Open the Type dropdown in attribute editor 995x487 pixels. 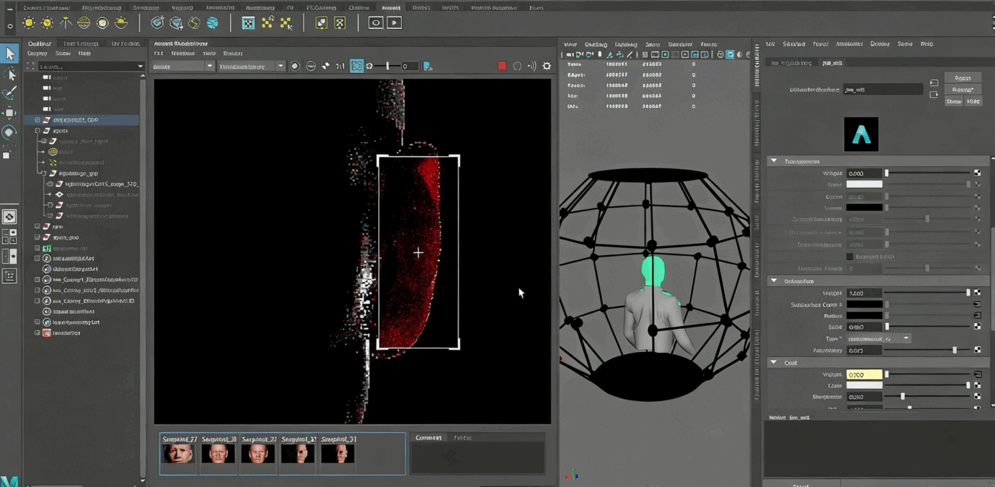pos(878,339)
